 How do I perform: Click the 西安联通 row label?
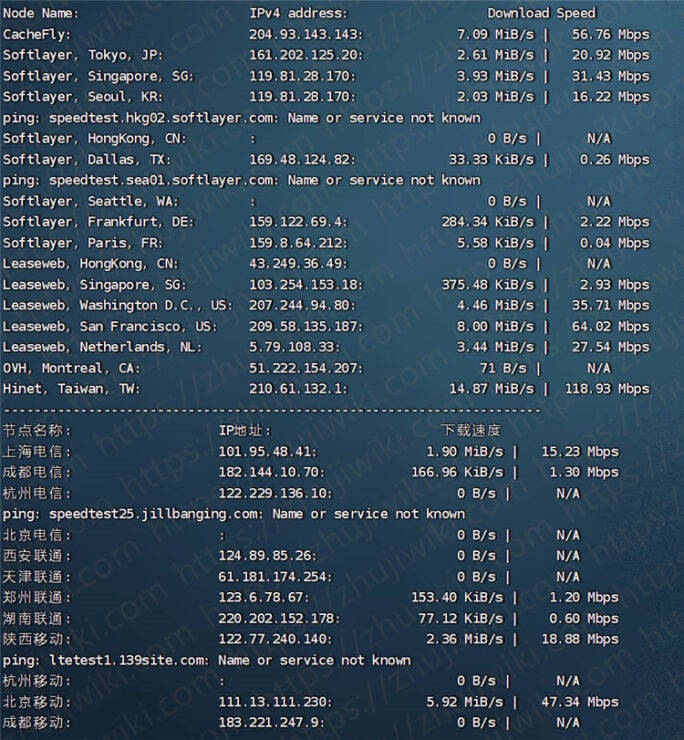click(37, 556)
